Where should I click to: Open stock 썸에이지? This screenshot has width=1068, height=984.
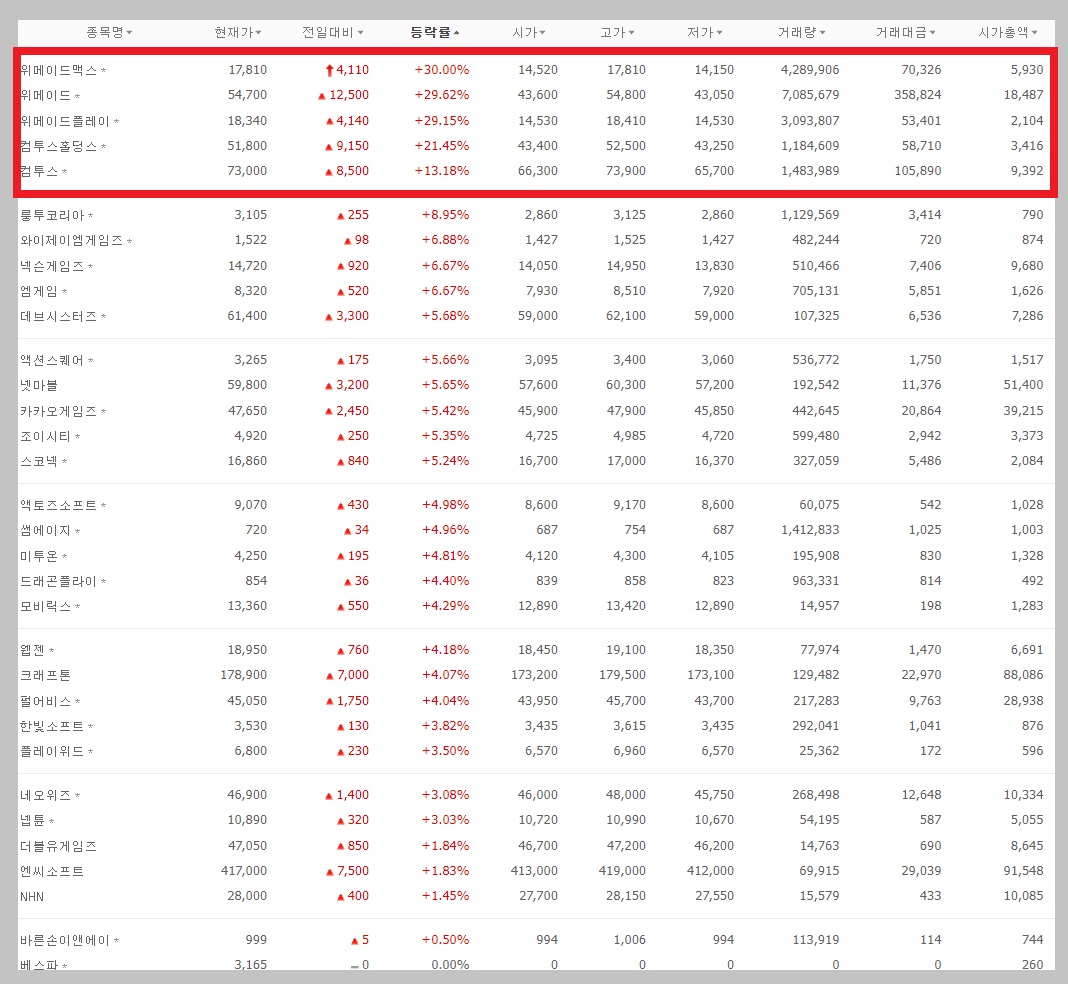[46, 530]
